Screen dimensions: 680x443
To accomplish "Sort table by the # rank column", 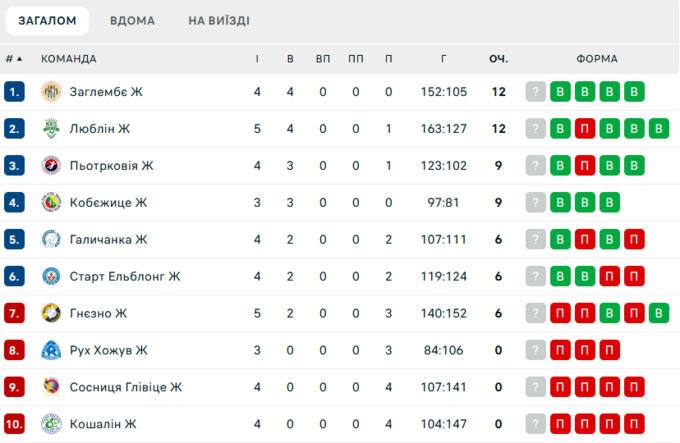I will 14,58.
